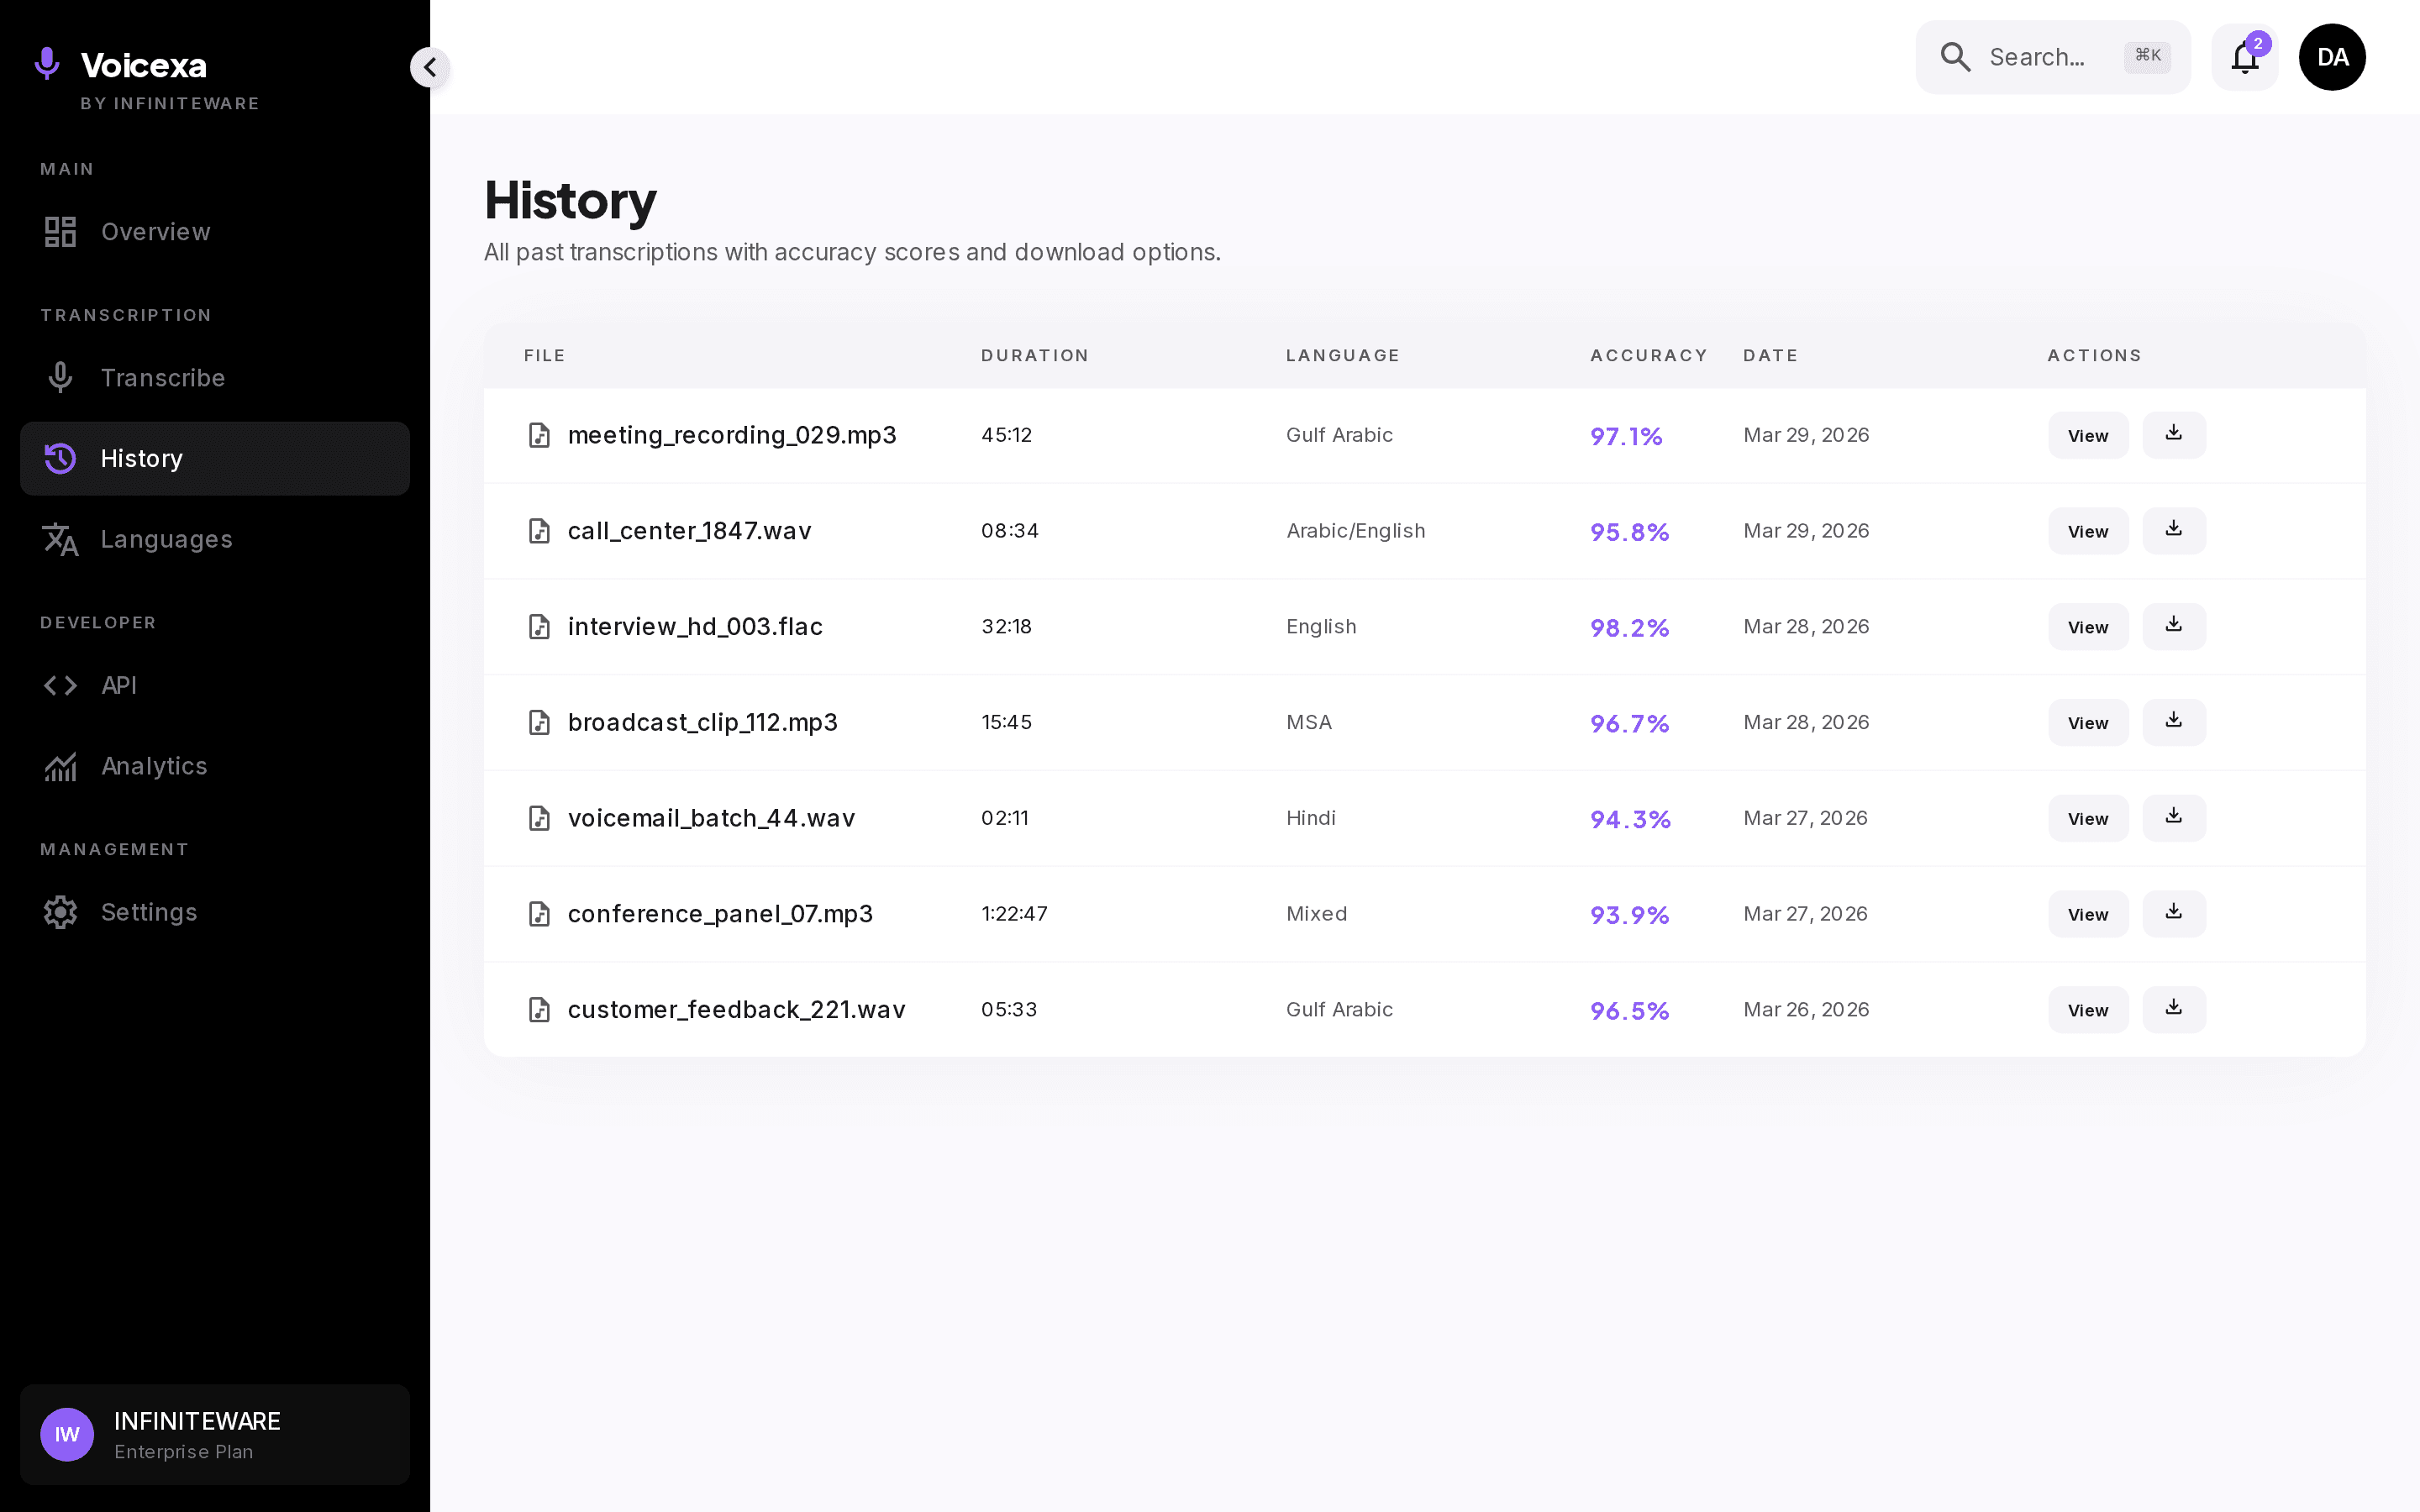The width and height of the screenshot is (2420, 1512).
Task: Open the Settings gear icon
Action: coord(60,913)
